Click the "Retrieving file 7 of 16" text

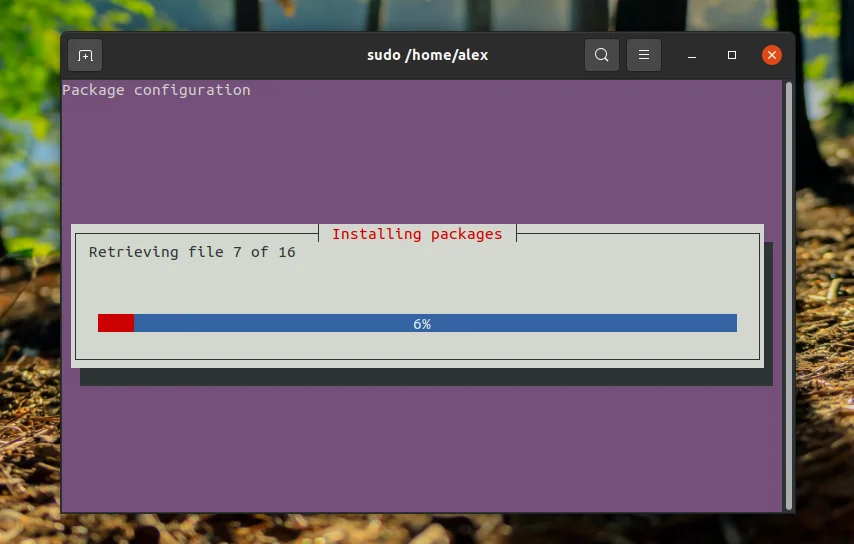[192, 252]
